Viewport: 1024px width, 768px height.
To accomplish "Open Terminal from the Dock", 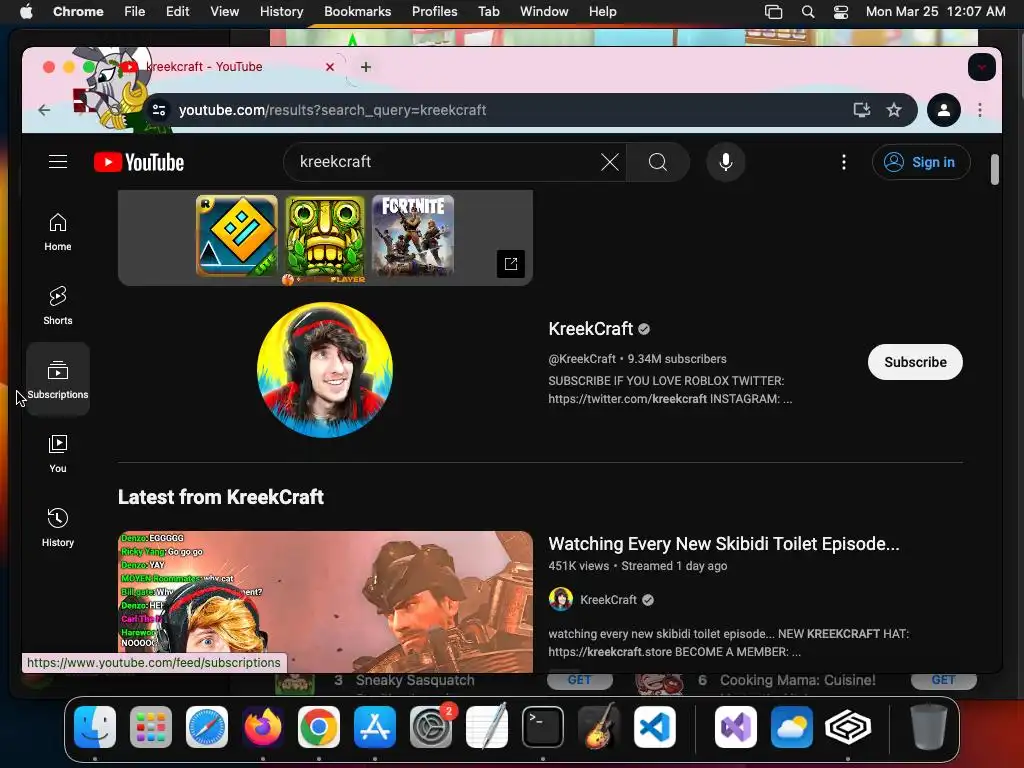I will [x=543, y=727].
